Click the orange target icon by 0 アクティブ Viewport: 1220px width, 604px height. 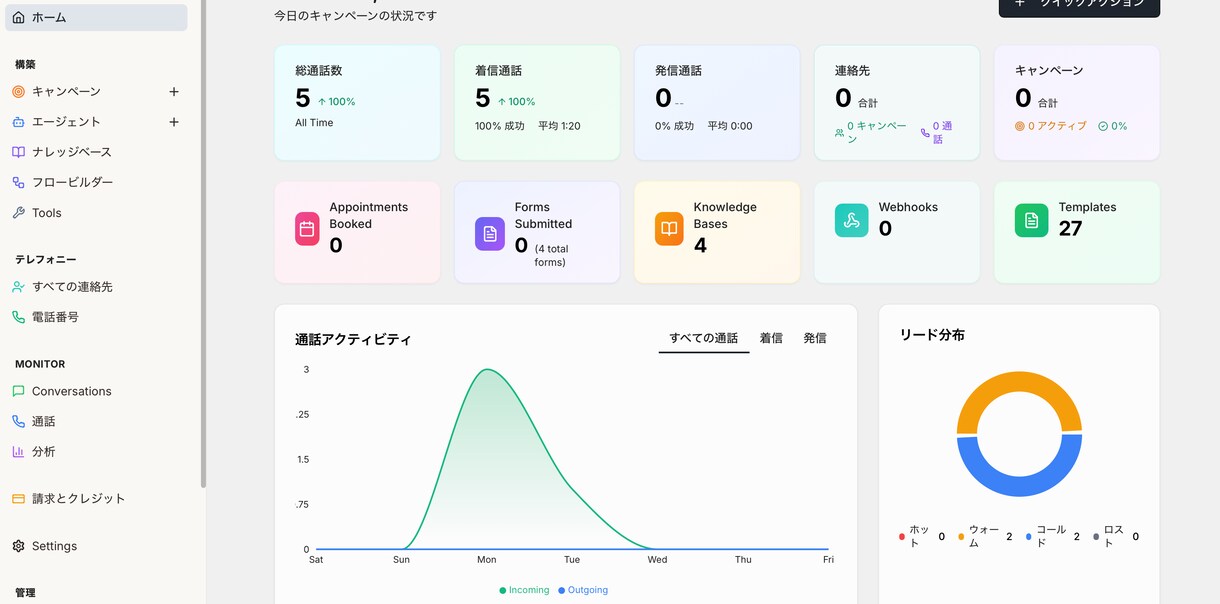point(1020,127)
